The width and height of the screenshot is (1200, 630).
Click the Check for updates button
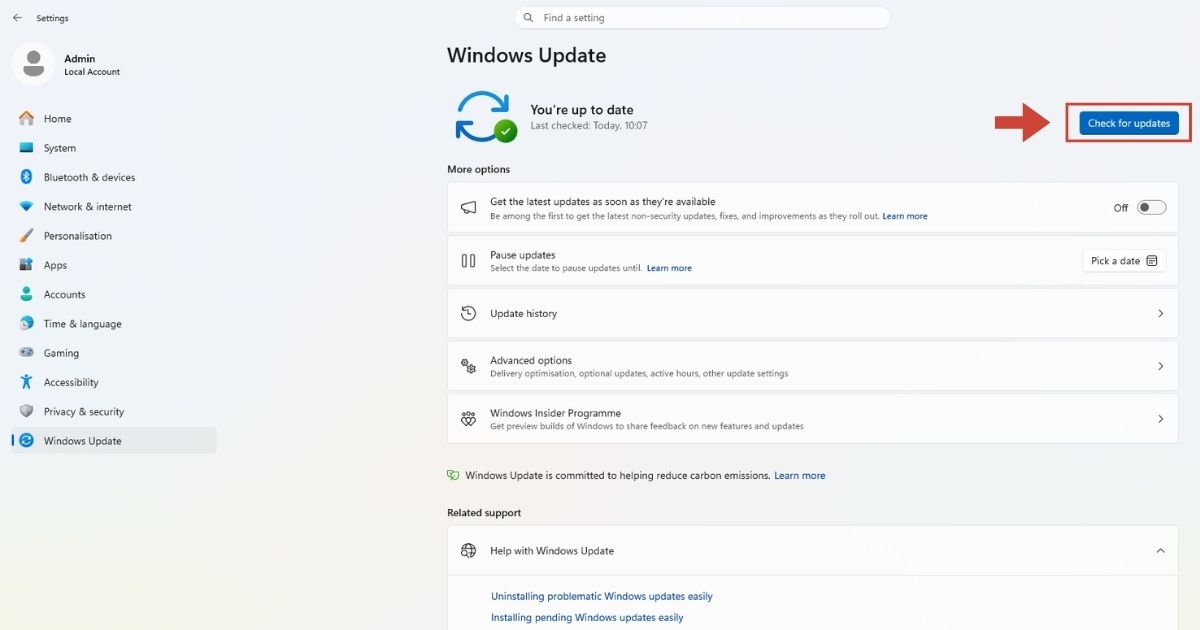coord(1129,123)
